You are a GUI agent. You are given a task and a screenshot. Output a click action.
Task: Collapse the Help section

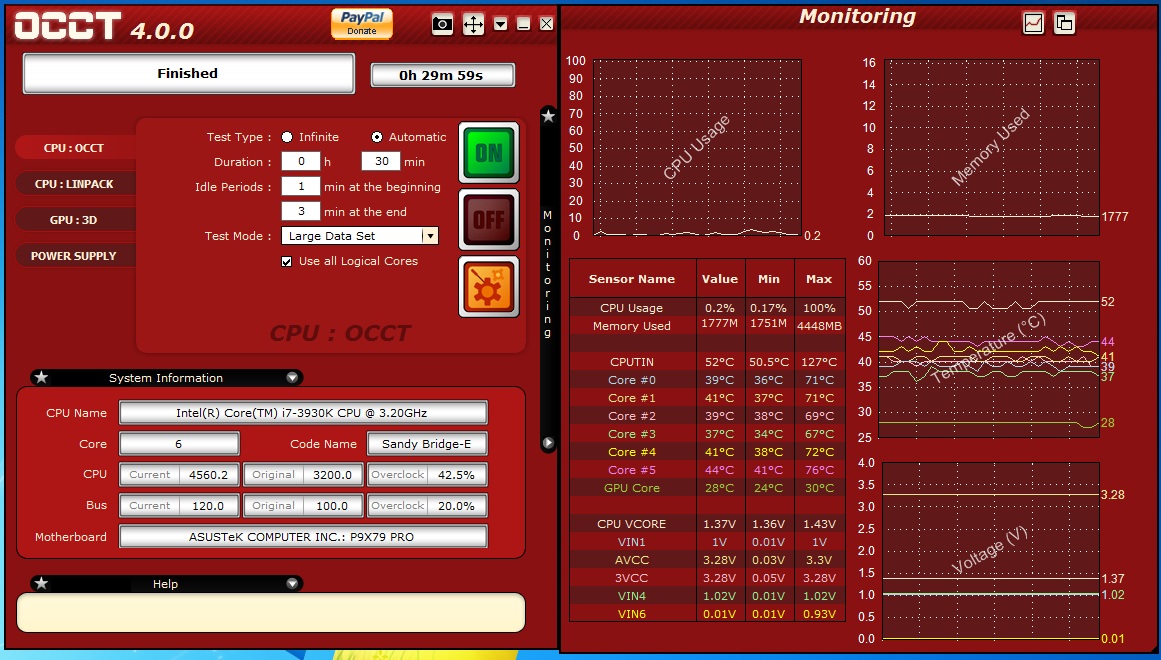pyautogui.click(x=292, y=584)
